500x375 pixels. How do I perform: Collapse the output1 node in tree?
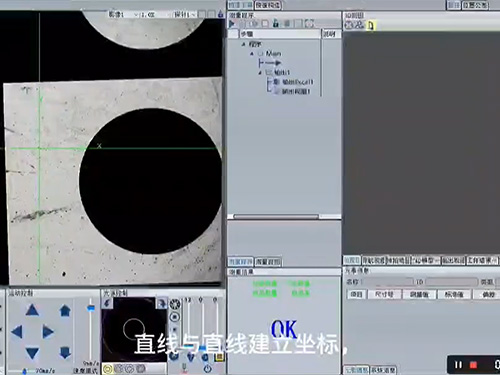tap(260, 72)
